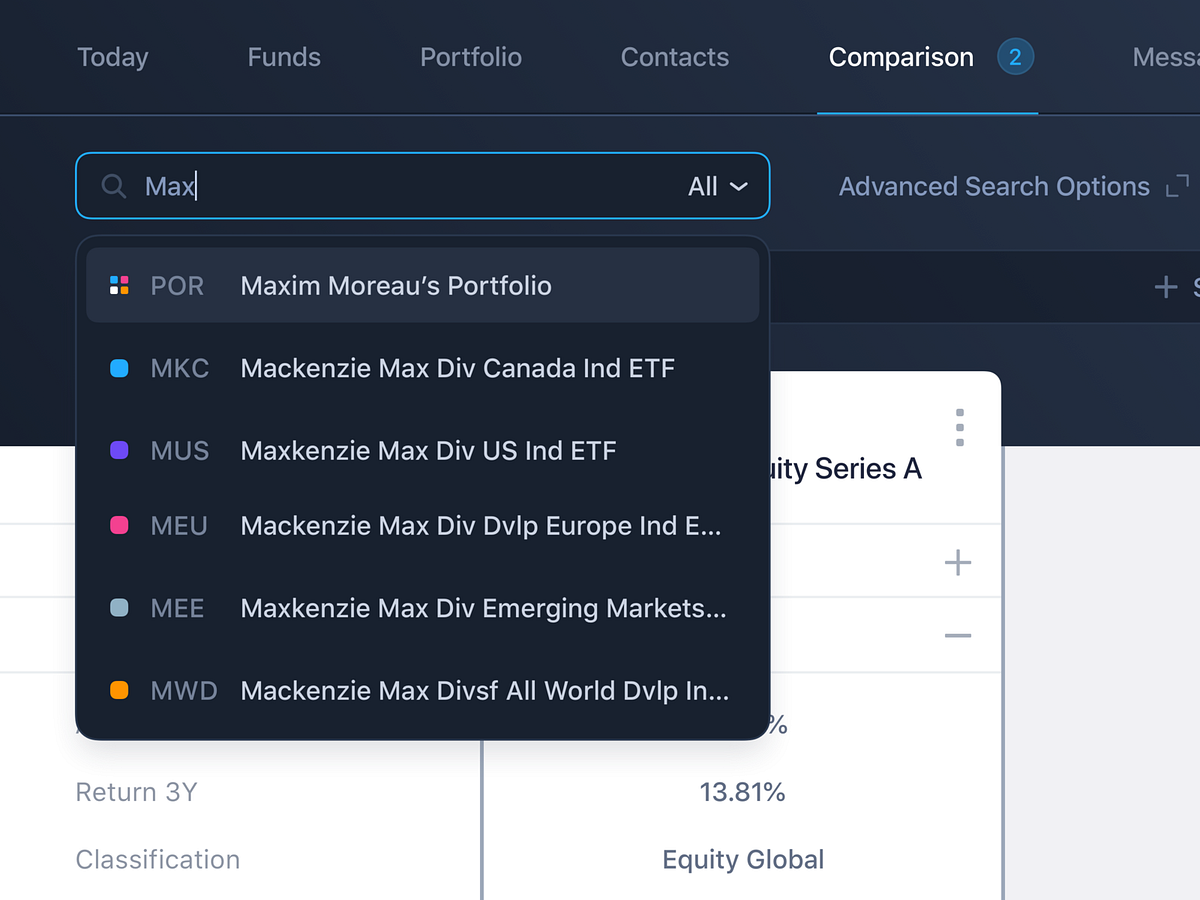Open the All filter dropdown
Viewport: 1200px width, 900px height.
[x=718, y=186]
